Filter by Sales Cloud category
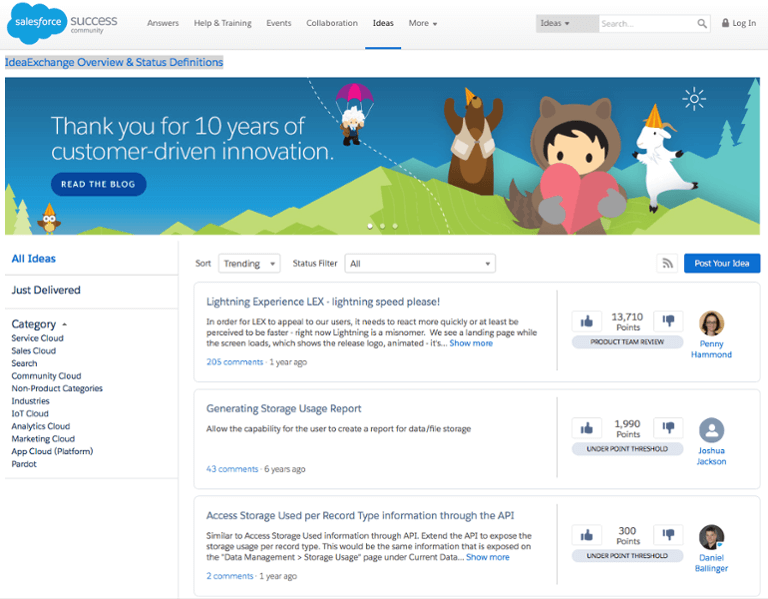 click(33, 351)
